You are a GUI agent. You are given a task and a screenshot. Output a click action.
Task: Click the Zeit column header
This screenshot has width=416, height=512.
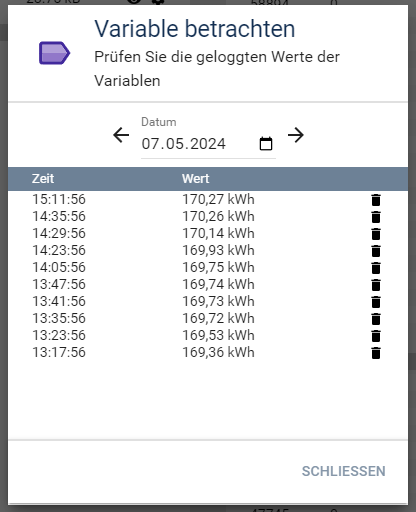tap(43, 179)
